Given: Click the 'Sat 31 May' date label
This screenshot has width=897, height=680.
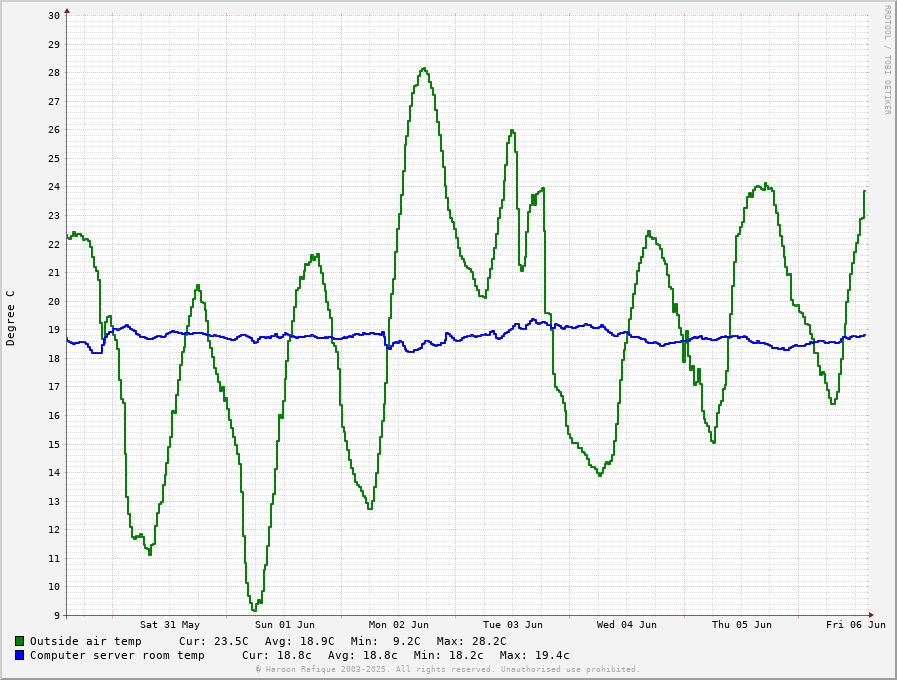Looking at the screenshot, I should pyautogui.click(x=170, y=625).
